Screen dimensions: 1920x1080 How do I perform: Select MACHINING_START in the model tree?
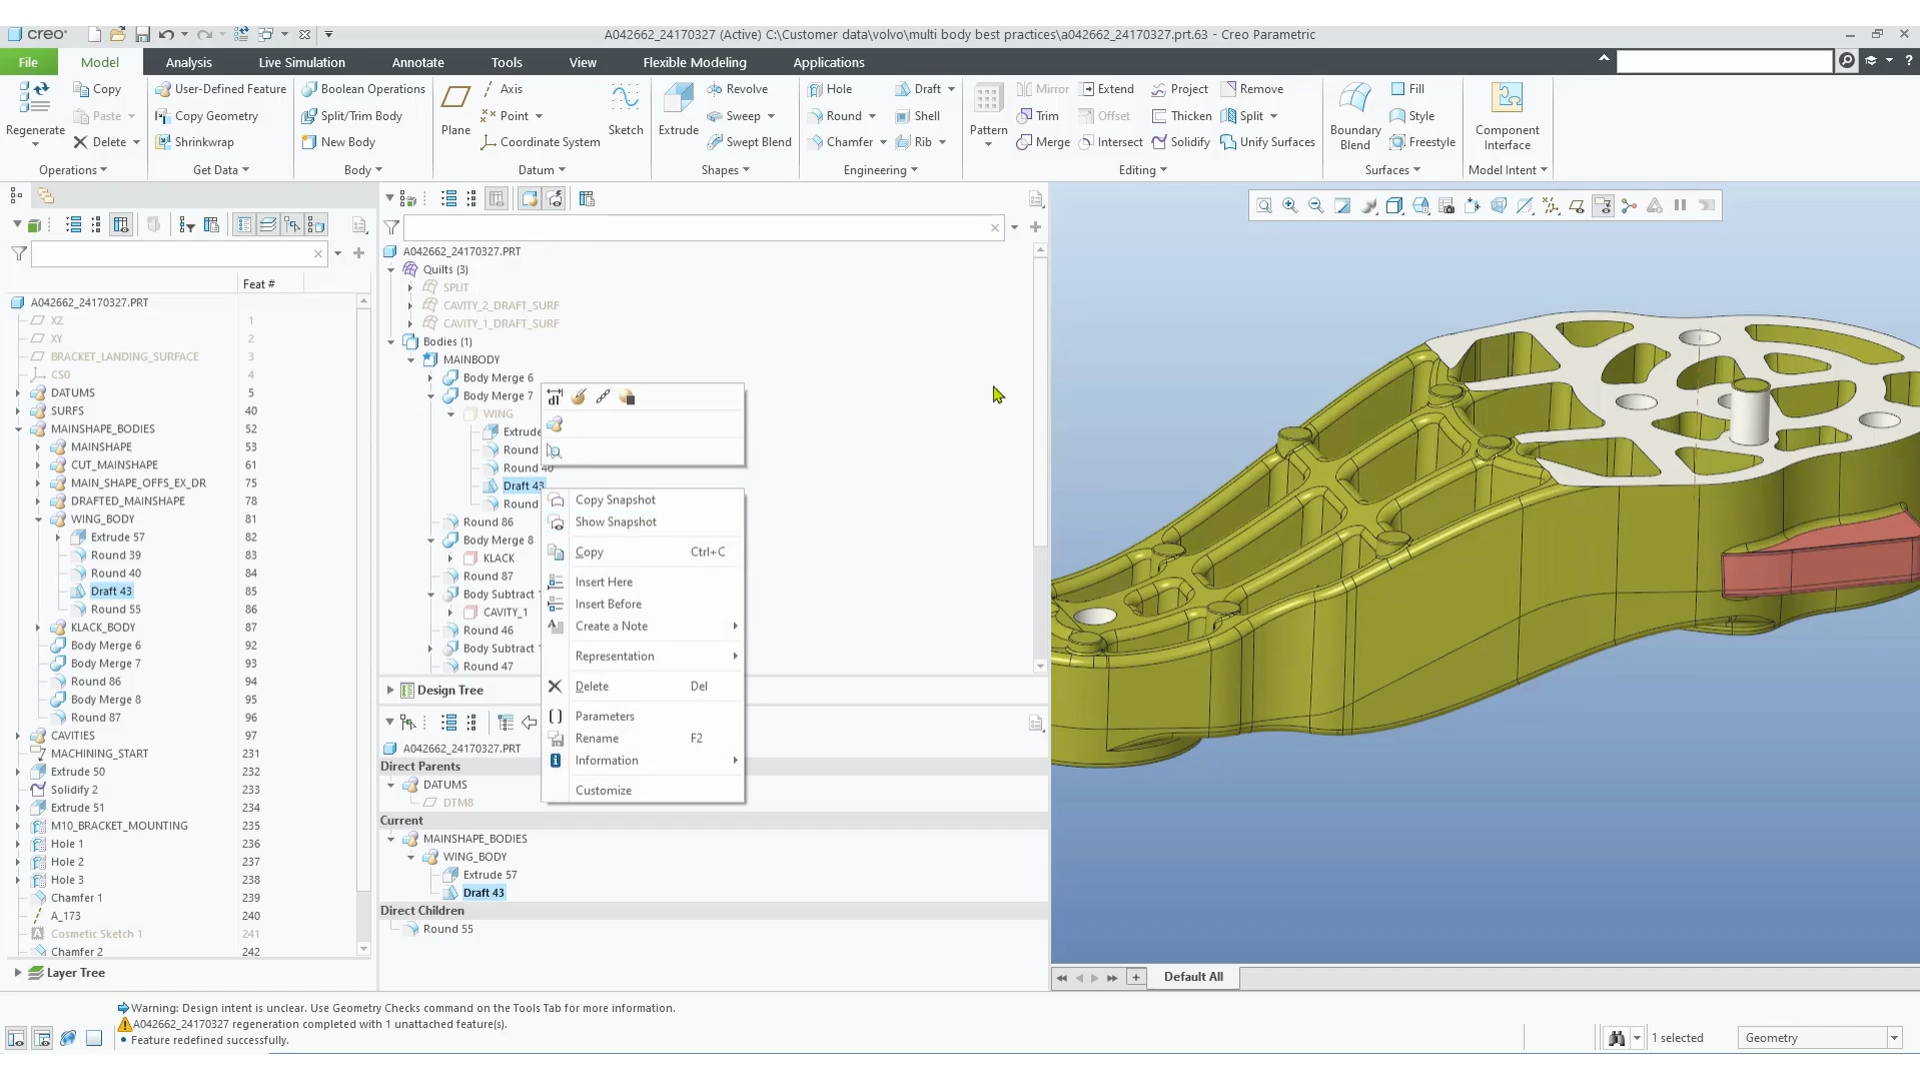point(99,754)
